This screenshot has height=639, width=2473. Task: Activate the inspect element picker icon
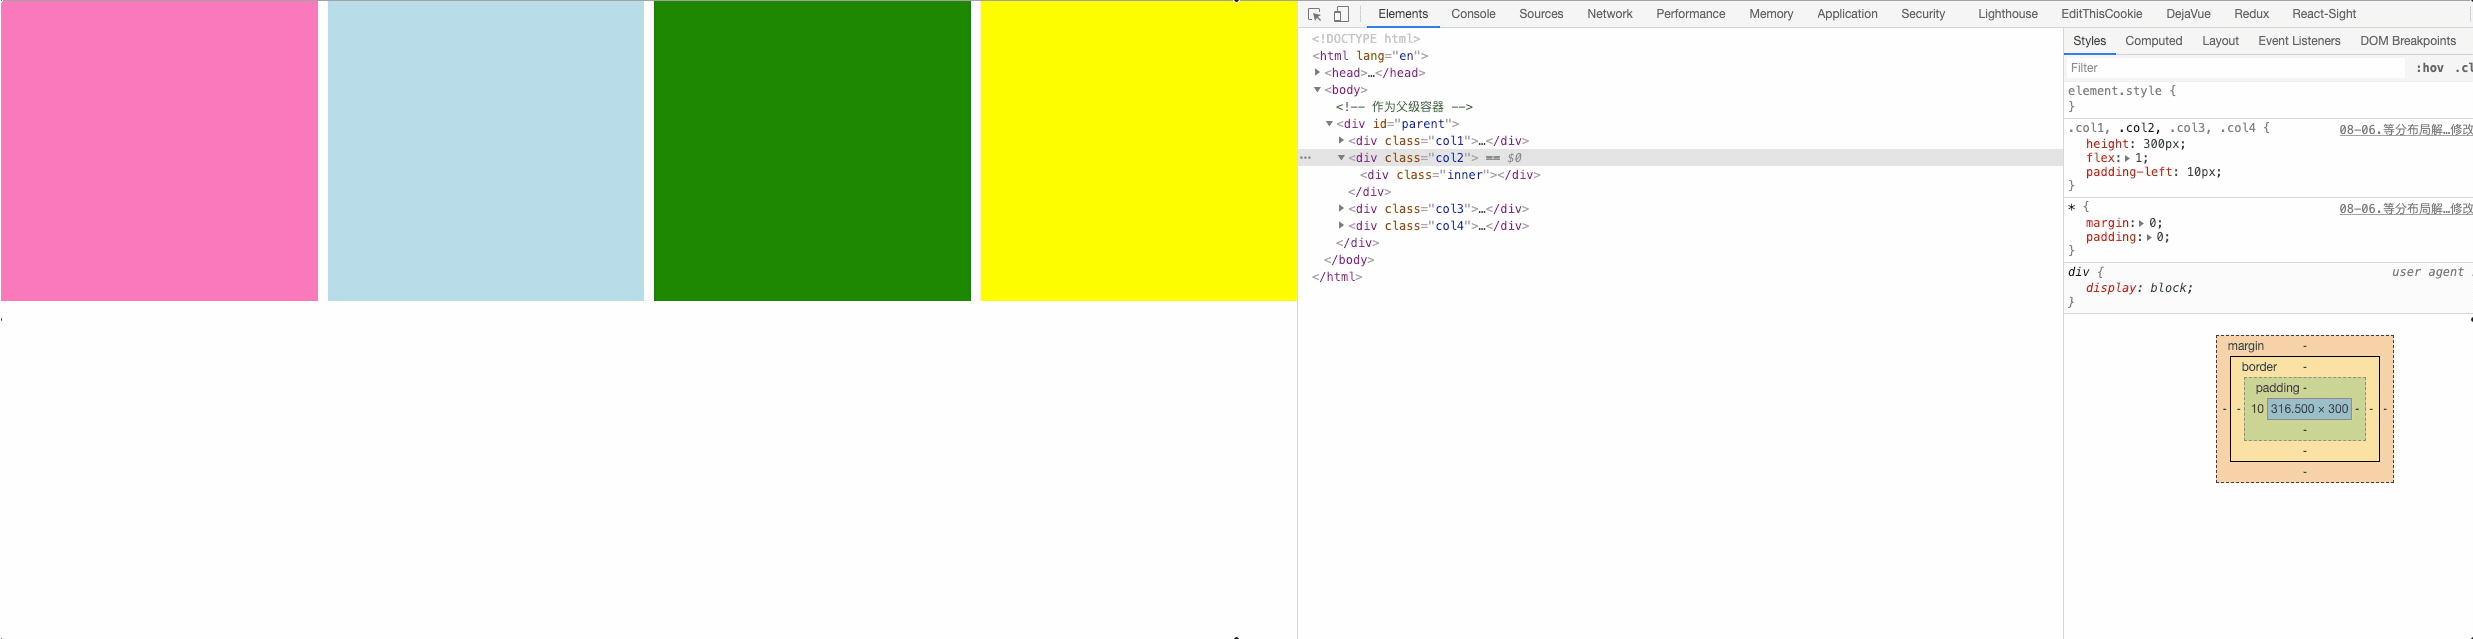coord(1315,14)
